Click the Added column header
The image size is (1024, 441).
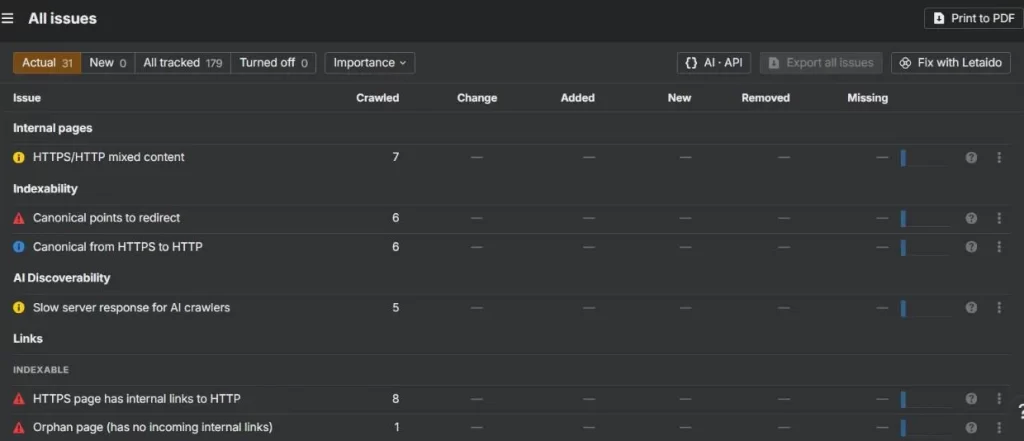click(x=577, y=98)
